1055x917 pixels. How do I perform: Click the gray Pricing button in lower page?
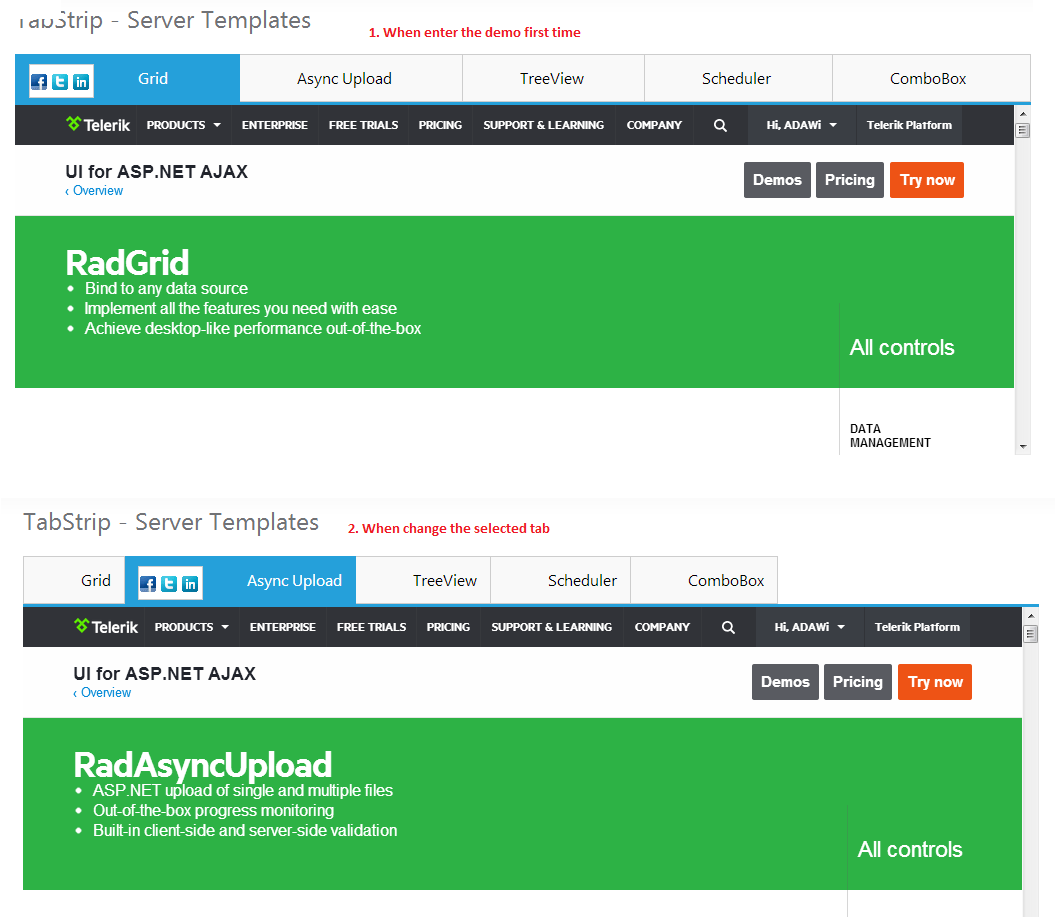point(858,682)
